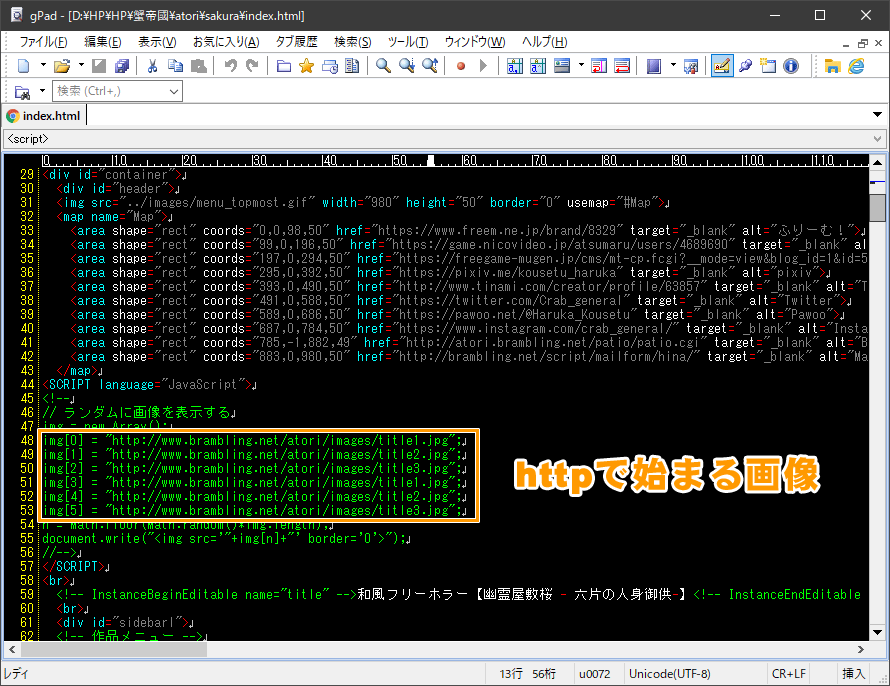Image resolution: width=890 pixels, height=686 pixels.
Task: Expand the view mode dropdown arrow
Action: 581,65
